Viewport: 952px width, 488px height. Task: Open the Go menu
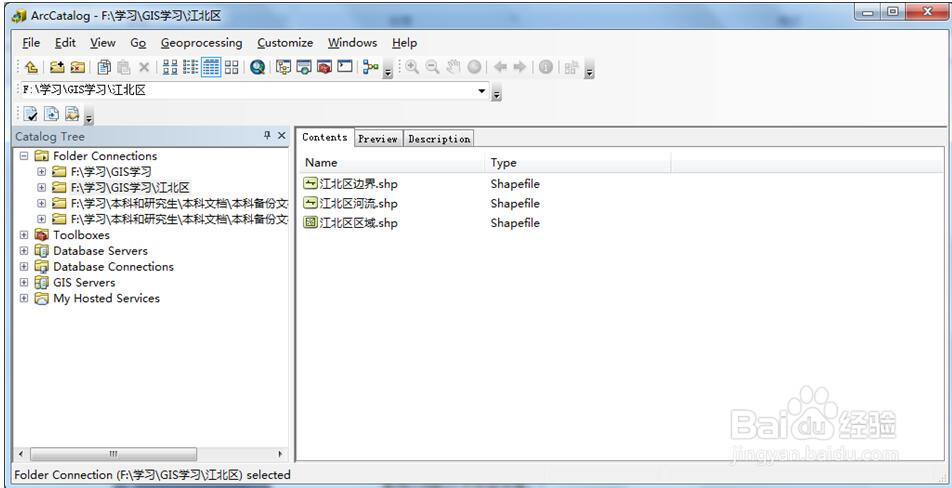click(138, 43)
